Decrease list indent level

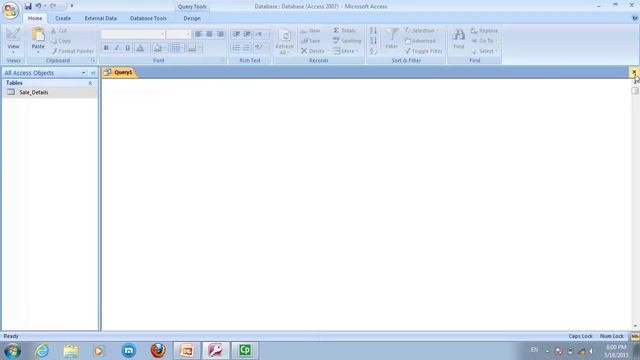point(236,34)
